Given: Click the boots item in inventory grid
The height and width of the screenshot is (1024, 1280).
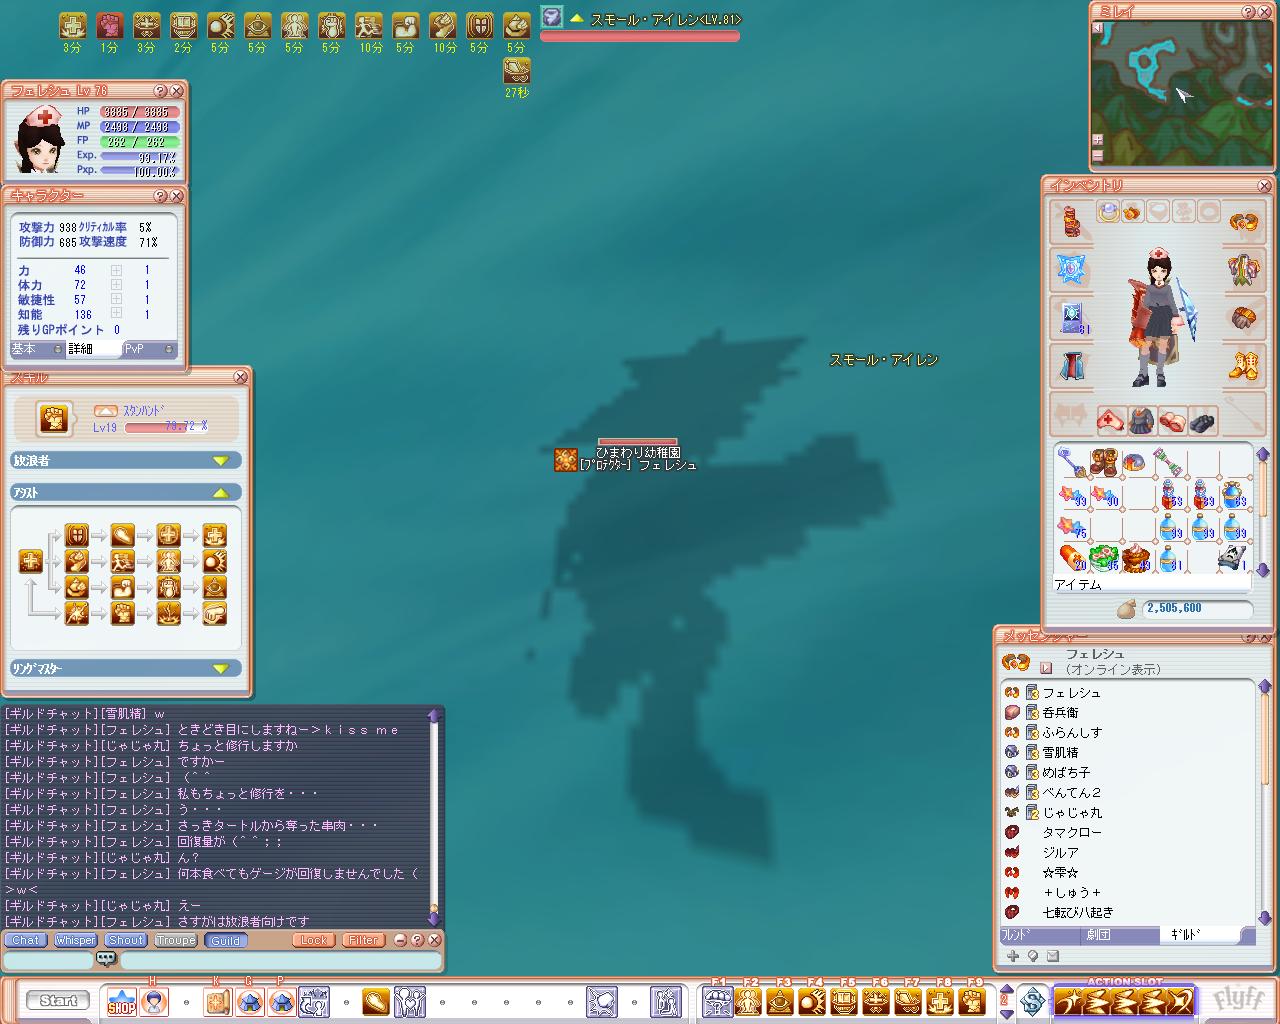Looking at the screenshot, I should 1103,464.
